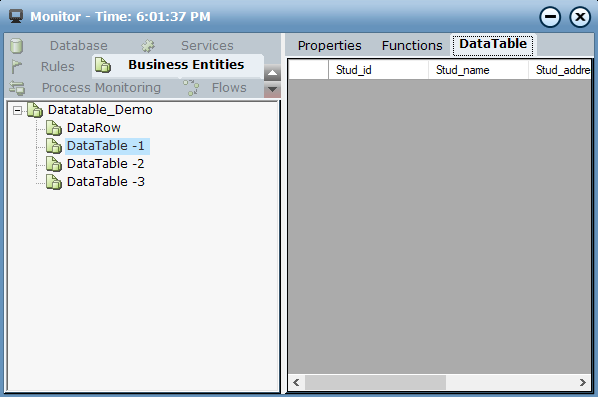The height and width of the screenshot is (397, 598).
Task: Click the Datatable_Demo entity icon
Action: [35, 110]
